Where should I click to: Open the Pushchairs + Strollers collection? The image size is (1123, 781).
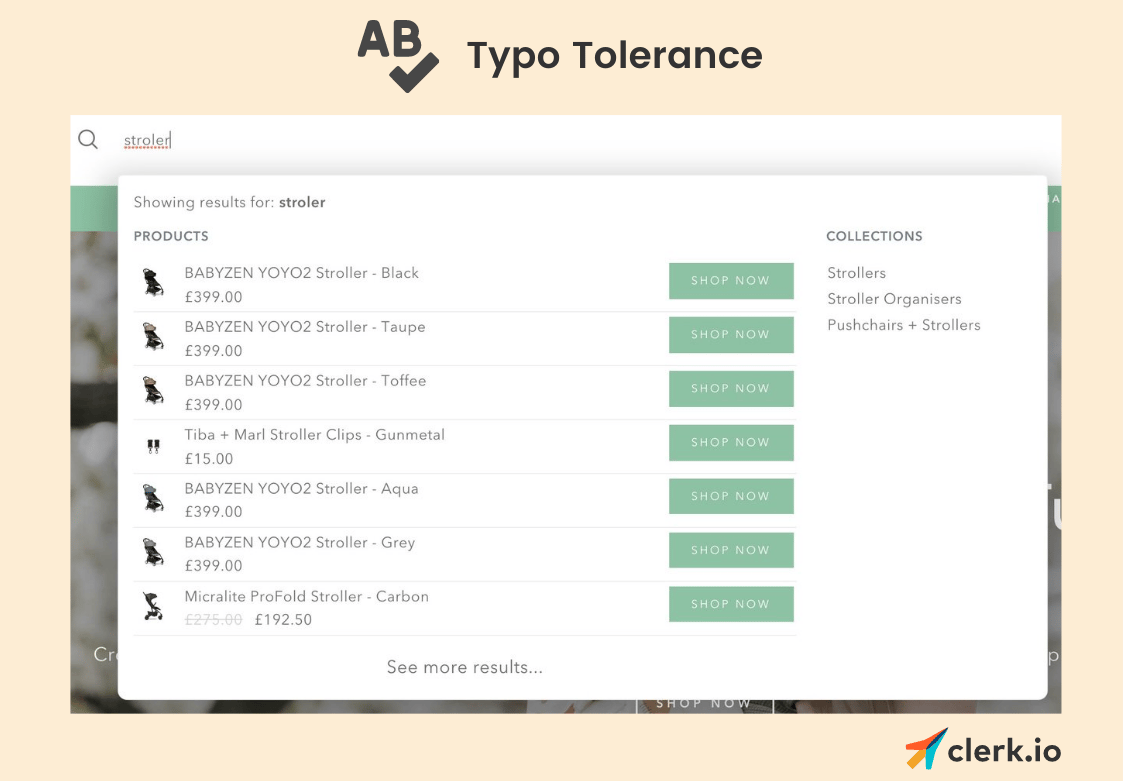coord(904,325)
